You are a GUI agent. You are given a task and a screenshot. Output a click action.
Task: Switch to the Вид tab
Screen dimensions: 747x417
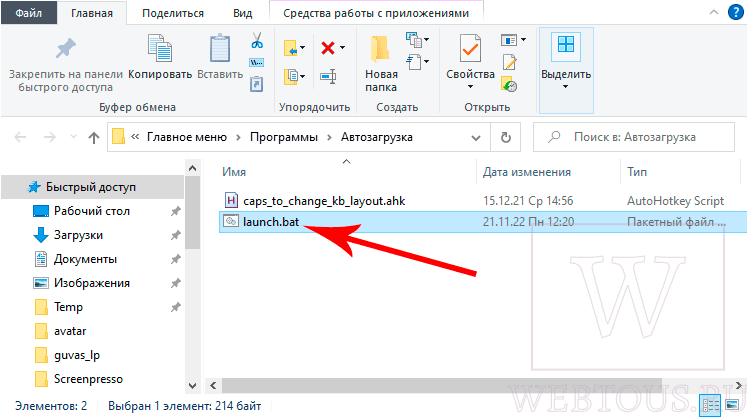242,13
